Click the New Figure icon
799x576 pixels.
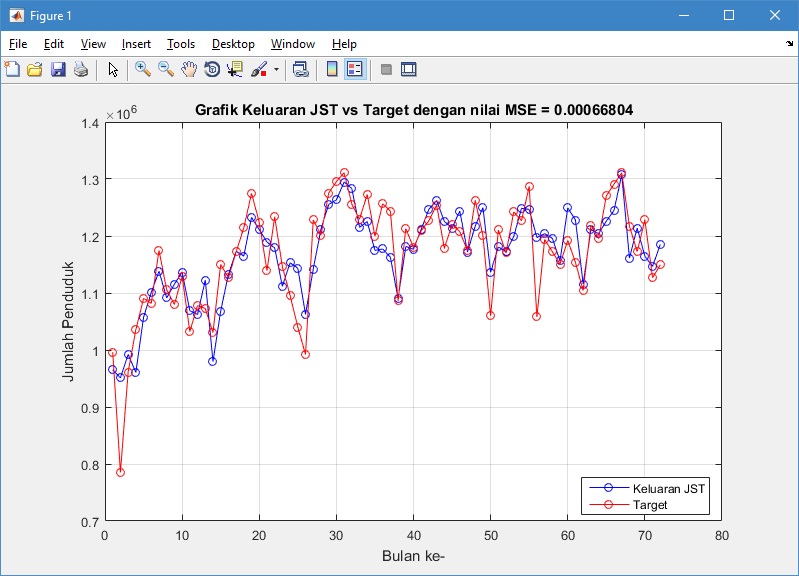pos(12,69)
